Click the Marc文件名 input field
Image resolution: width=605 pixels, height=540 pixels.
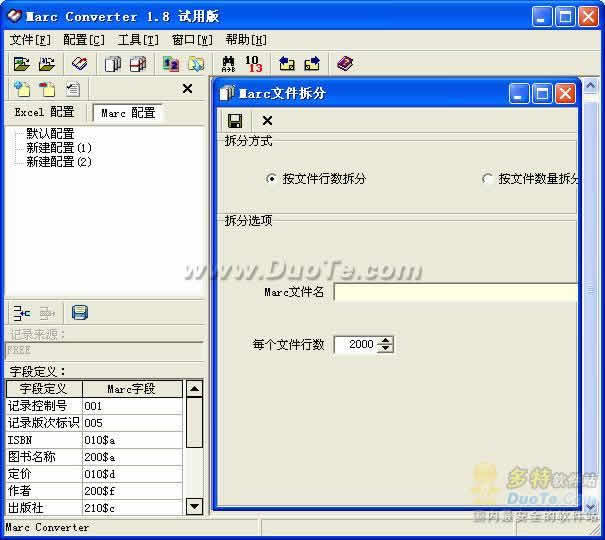coord(455,292)
